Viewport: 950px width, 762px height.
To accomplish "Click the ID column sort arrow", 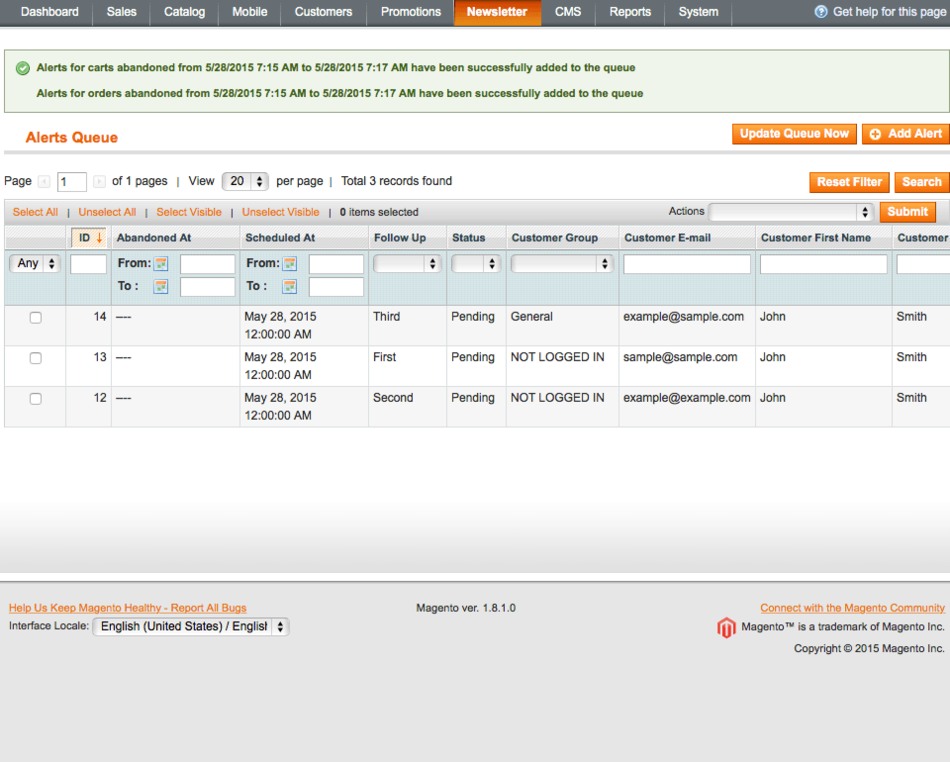I will [99, 238].
